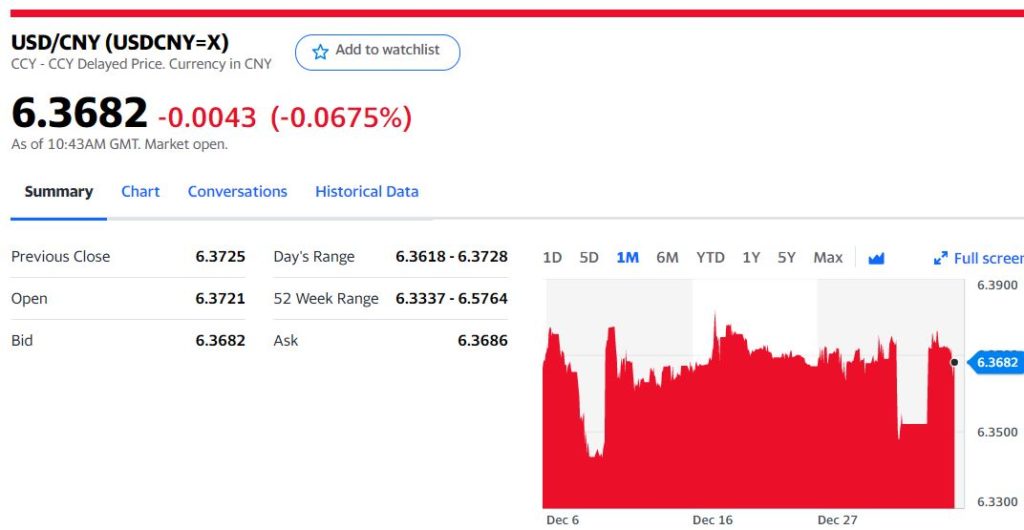Select the 1D chart range
Screen dimensions: 1024x530
552,258
